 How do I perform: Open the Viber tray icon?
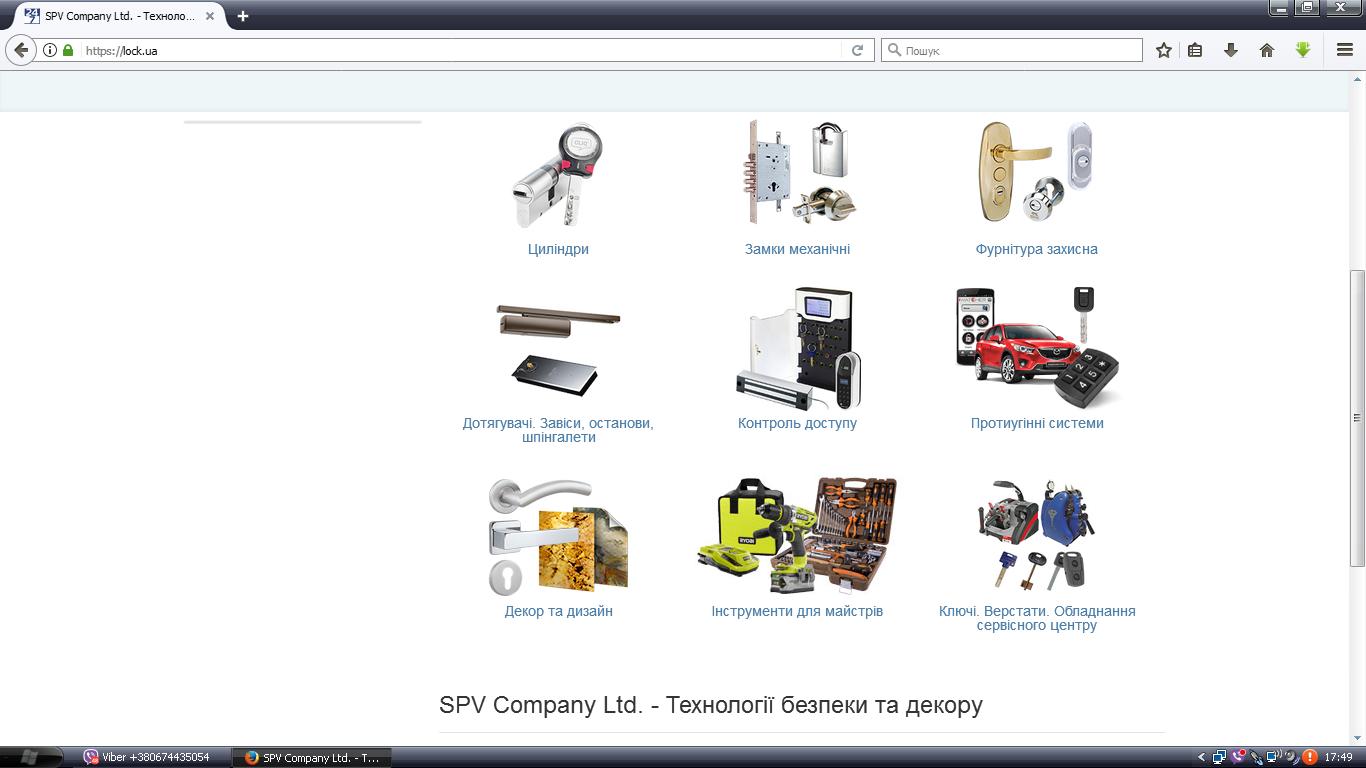pyautogui.click(x=1238, y=758)
